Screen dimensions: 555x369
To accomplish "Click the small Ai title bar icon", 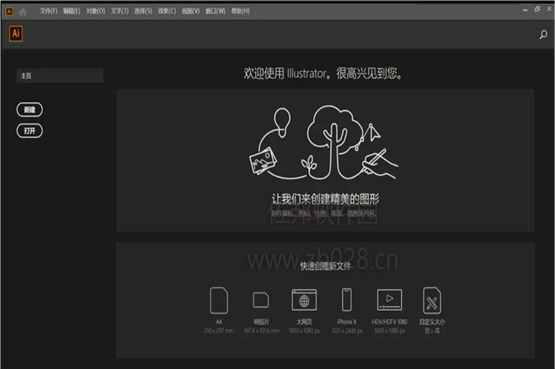I will tap(10, 12).
